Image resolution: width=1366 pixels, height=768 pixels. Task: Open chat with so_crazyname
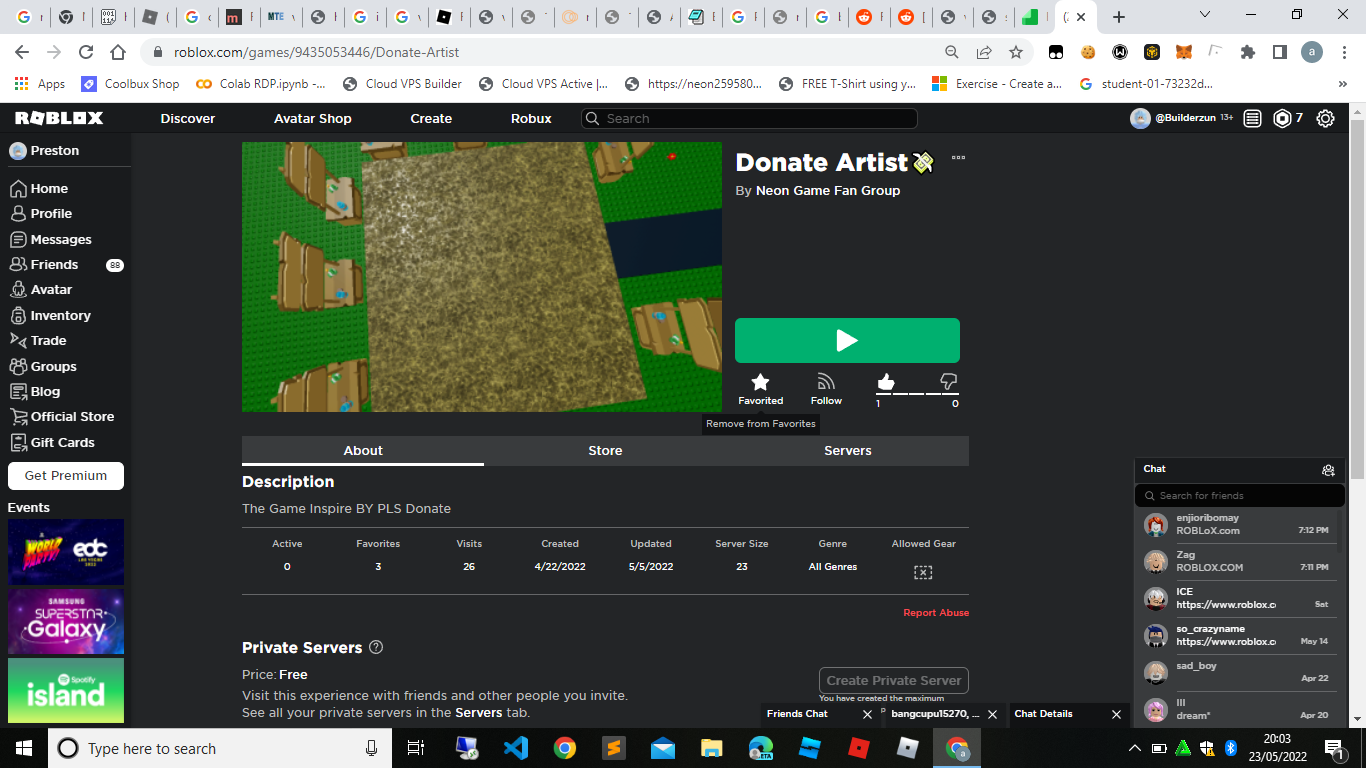point(1236,636)
